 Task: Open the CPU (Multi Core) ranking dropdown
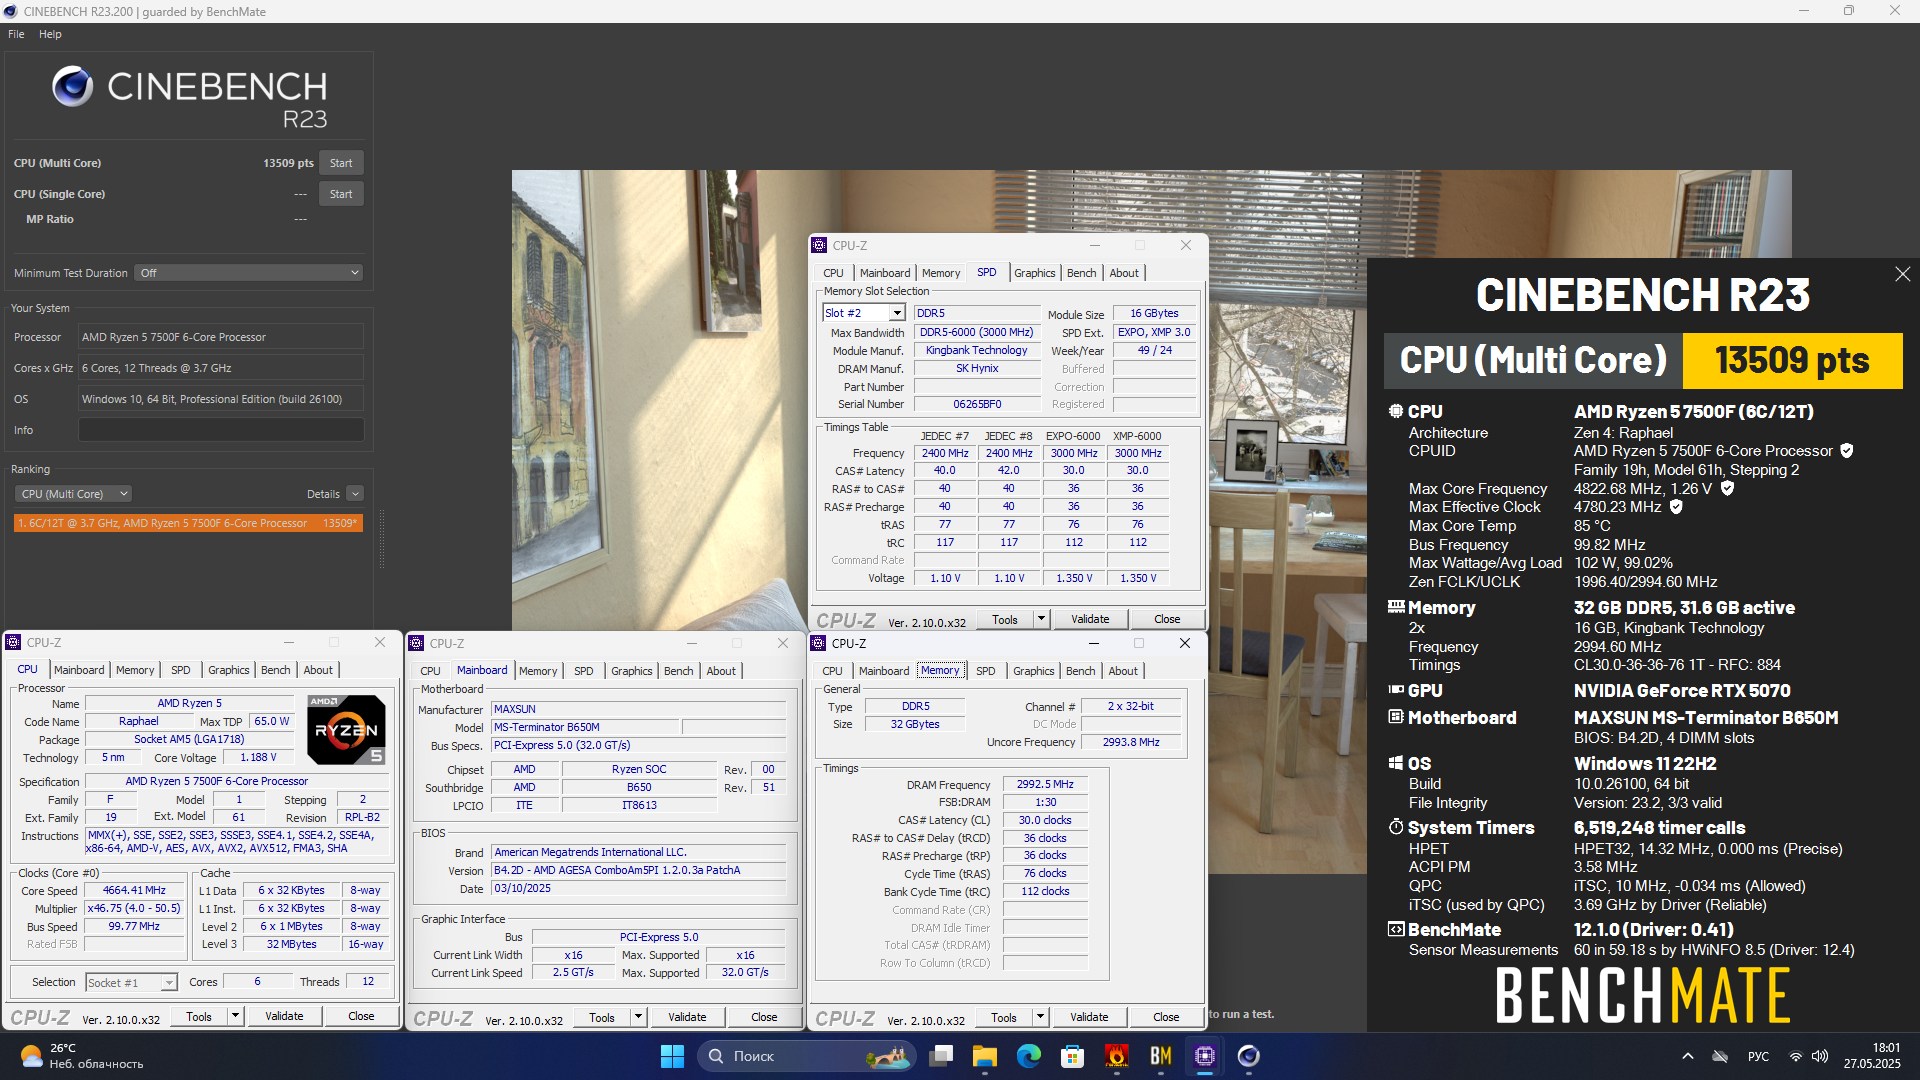pos(73,494)
